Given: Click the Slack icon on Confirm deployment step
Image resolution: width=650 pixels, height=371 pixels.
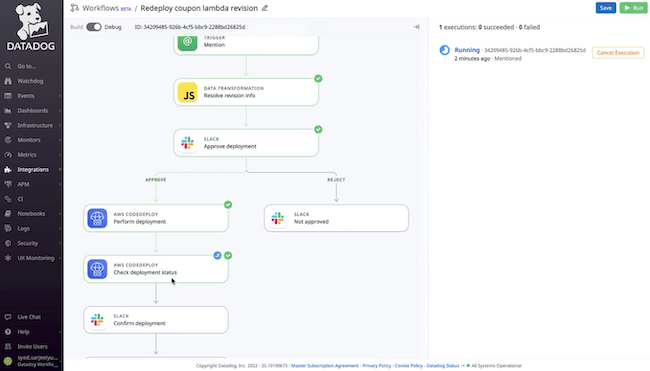Looking at the screenshot, I should click(97, 320).
